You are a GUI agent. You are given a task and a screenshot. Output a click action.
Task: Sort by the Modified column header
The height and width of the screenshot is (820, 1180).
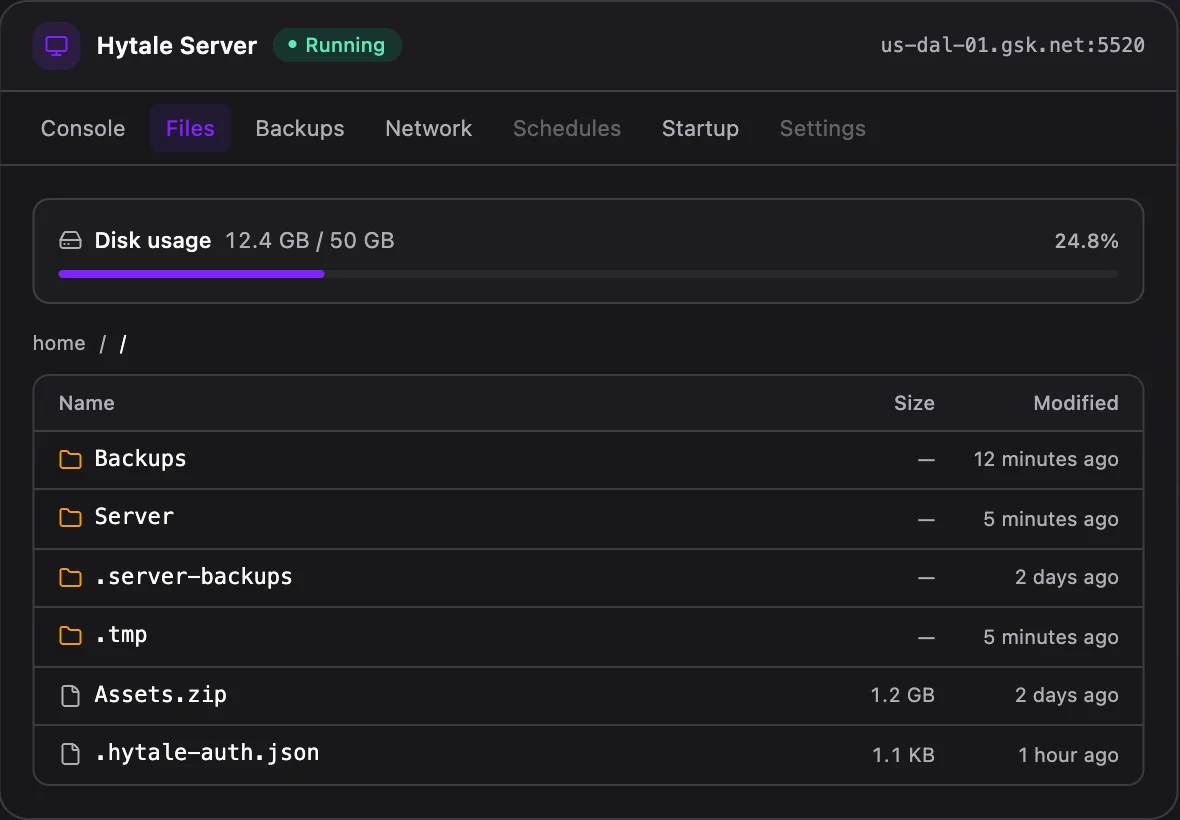pyautogui.click(x=1075, y=403)
